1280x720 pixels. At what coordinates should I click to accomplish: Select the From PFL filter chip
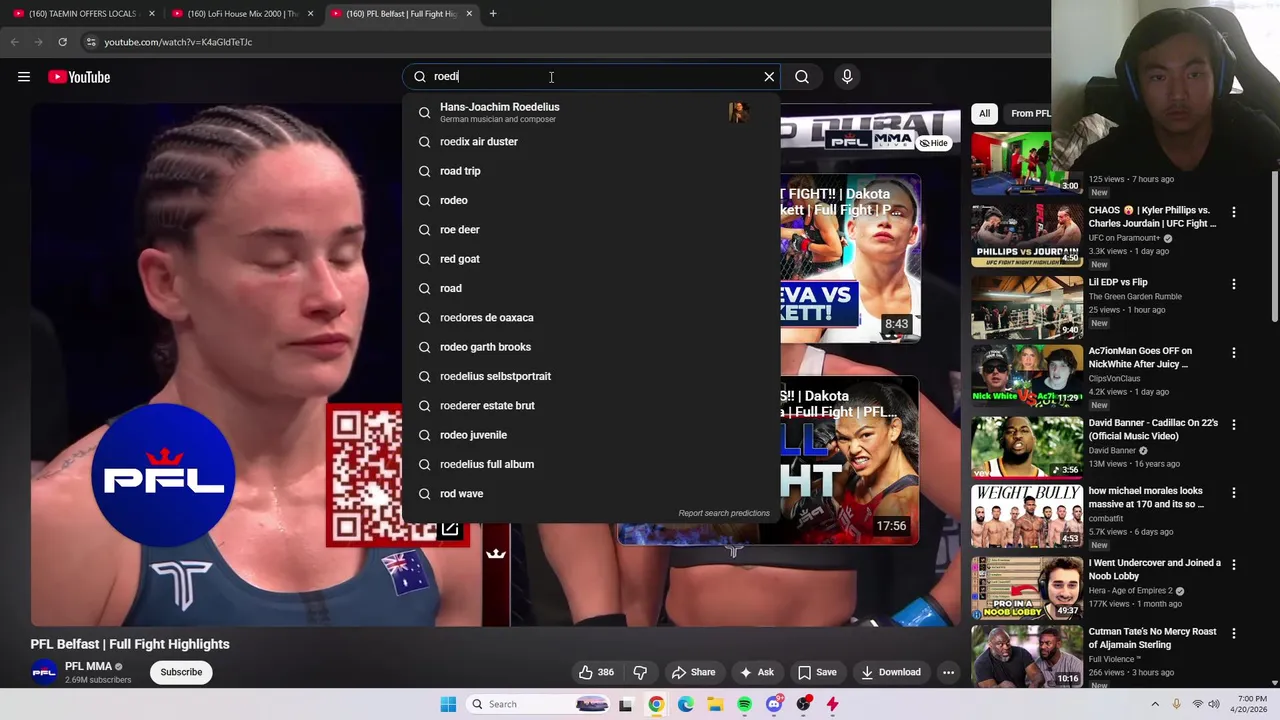(x=1030, y=113)
